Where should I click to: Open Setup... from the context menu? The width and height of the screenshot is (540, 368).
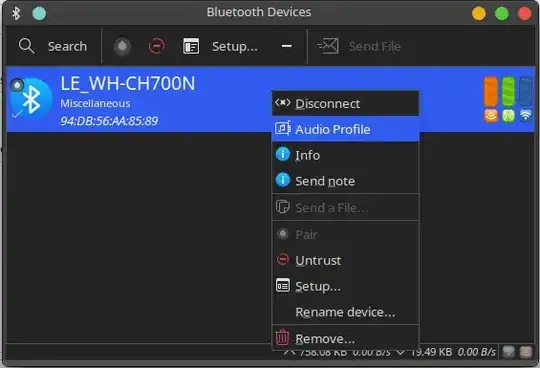point(345,286)
